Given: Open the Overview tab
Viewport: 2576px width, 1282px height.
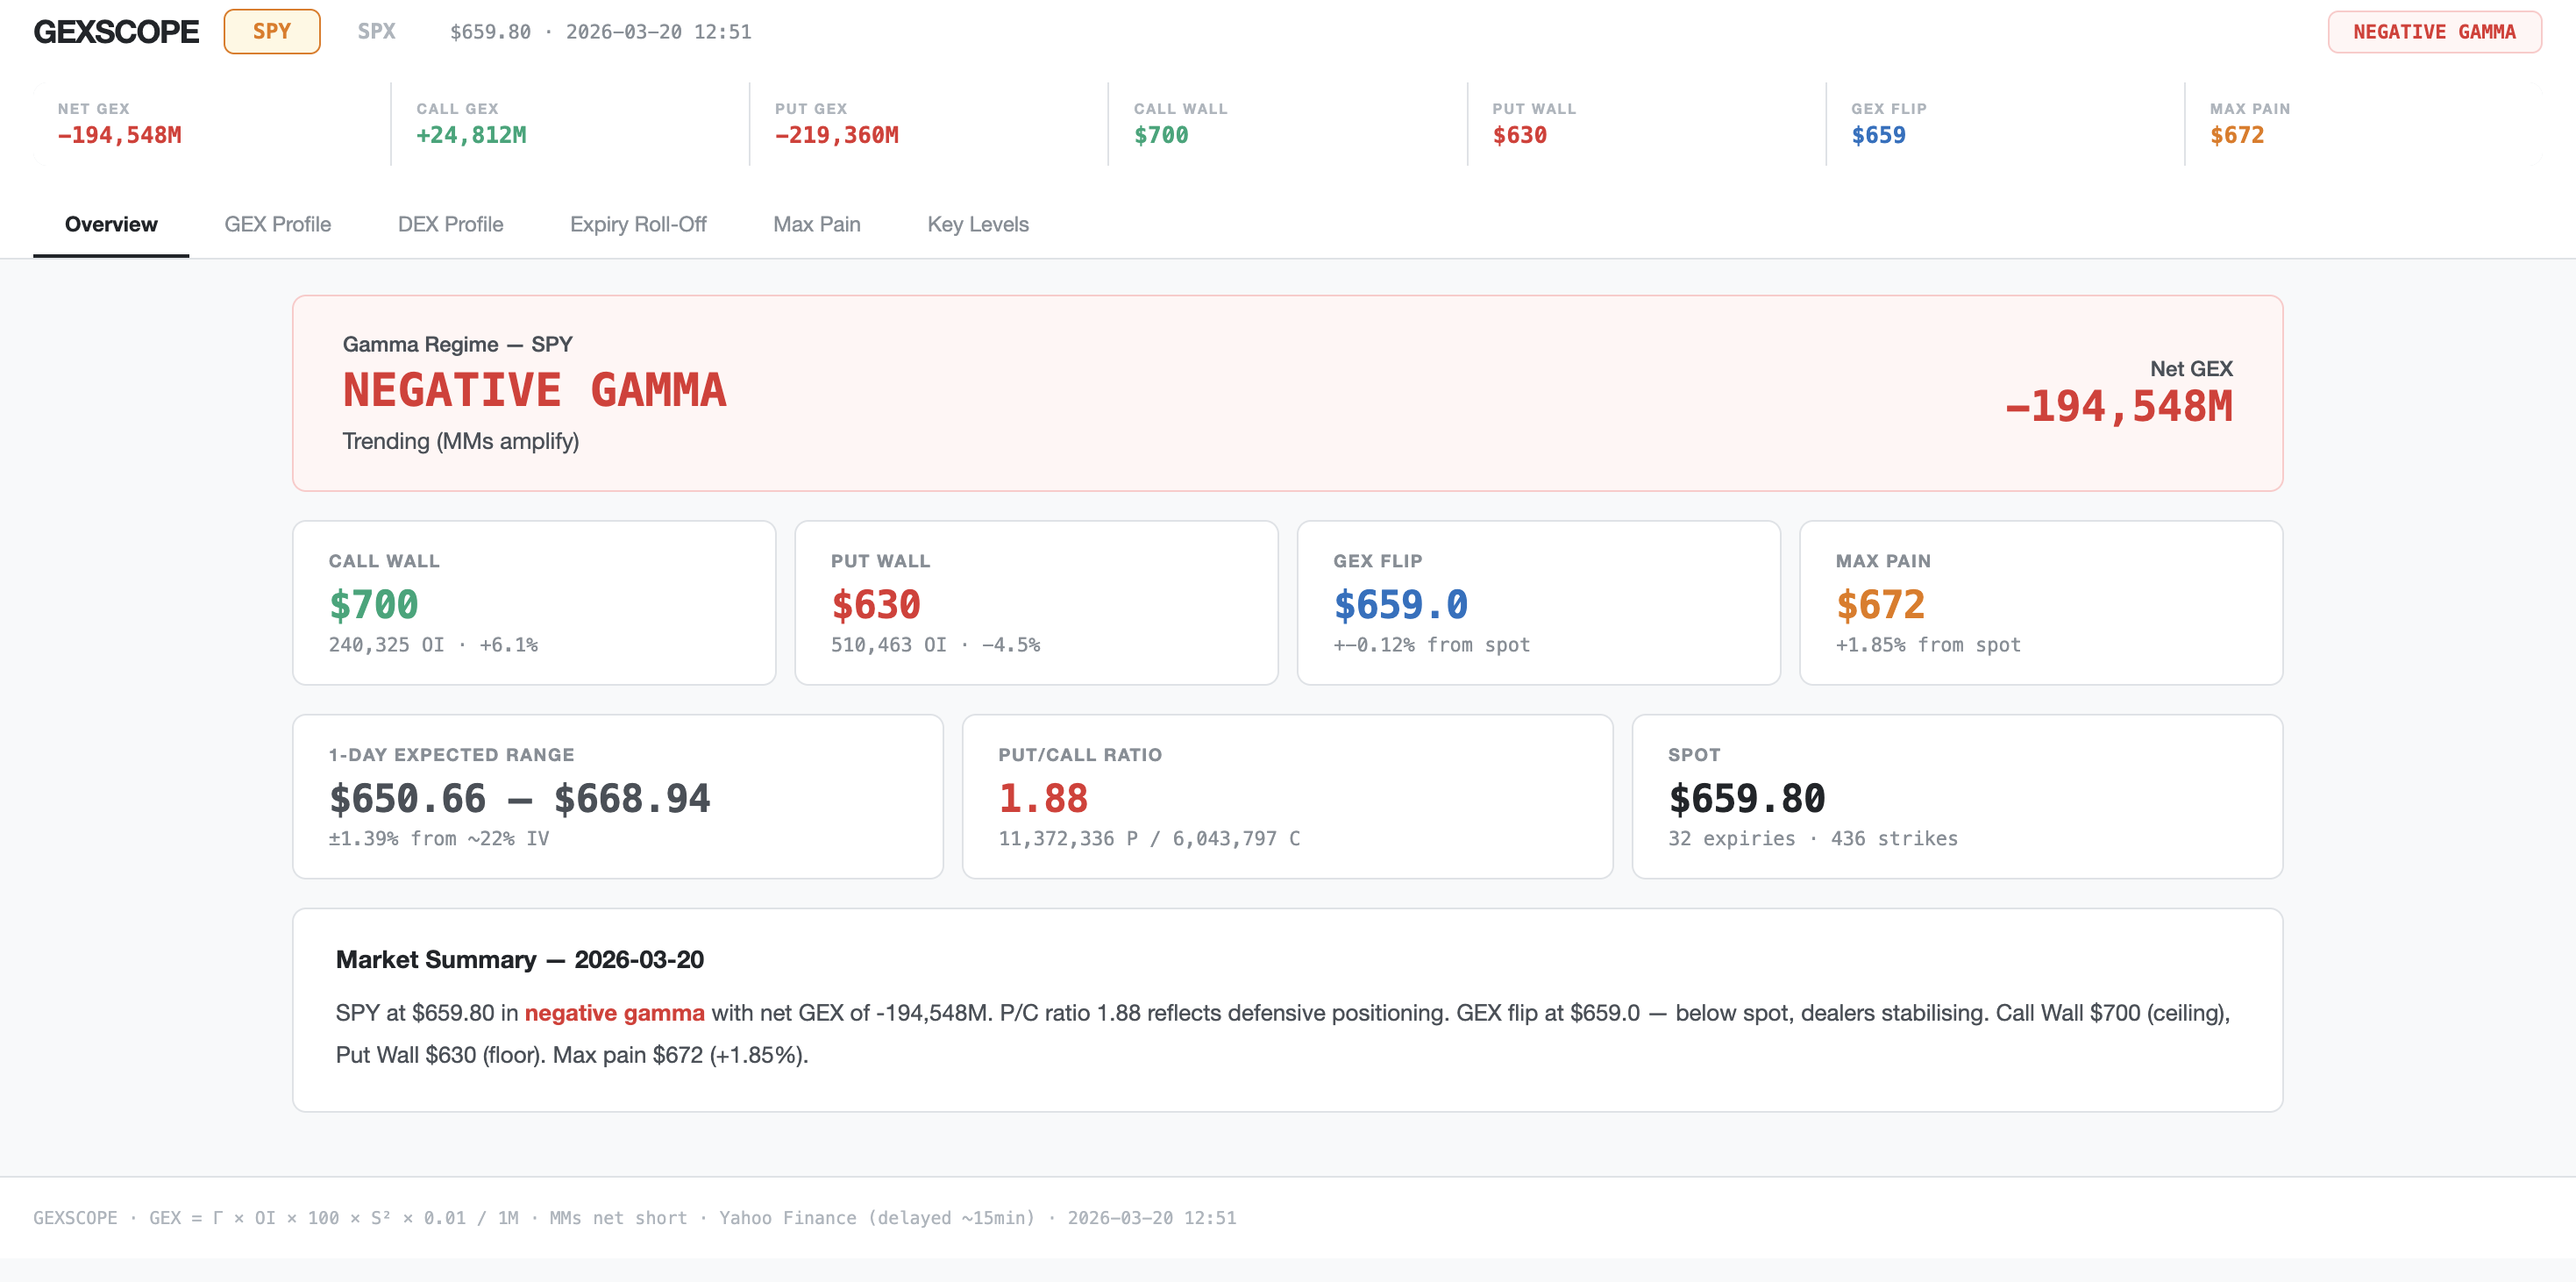Looking at the screenshot, I should pyautogui.click(x=111, y=224).
